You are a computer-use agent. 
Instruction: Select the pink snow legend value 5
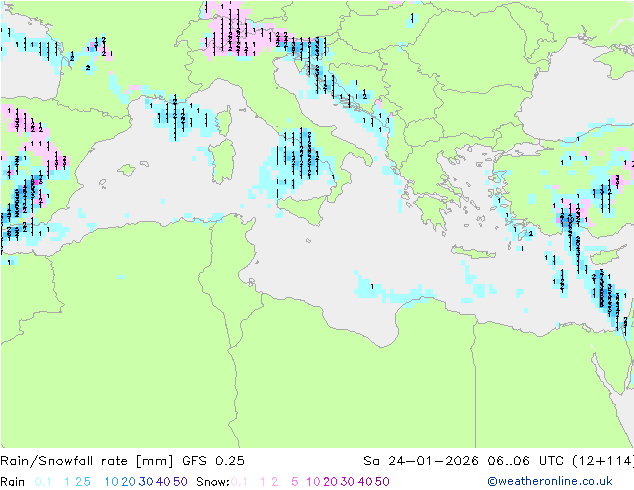pos(295,482)
